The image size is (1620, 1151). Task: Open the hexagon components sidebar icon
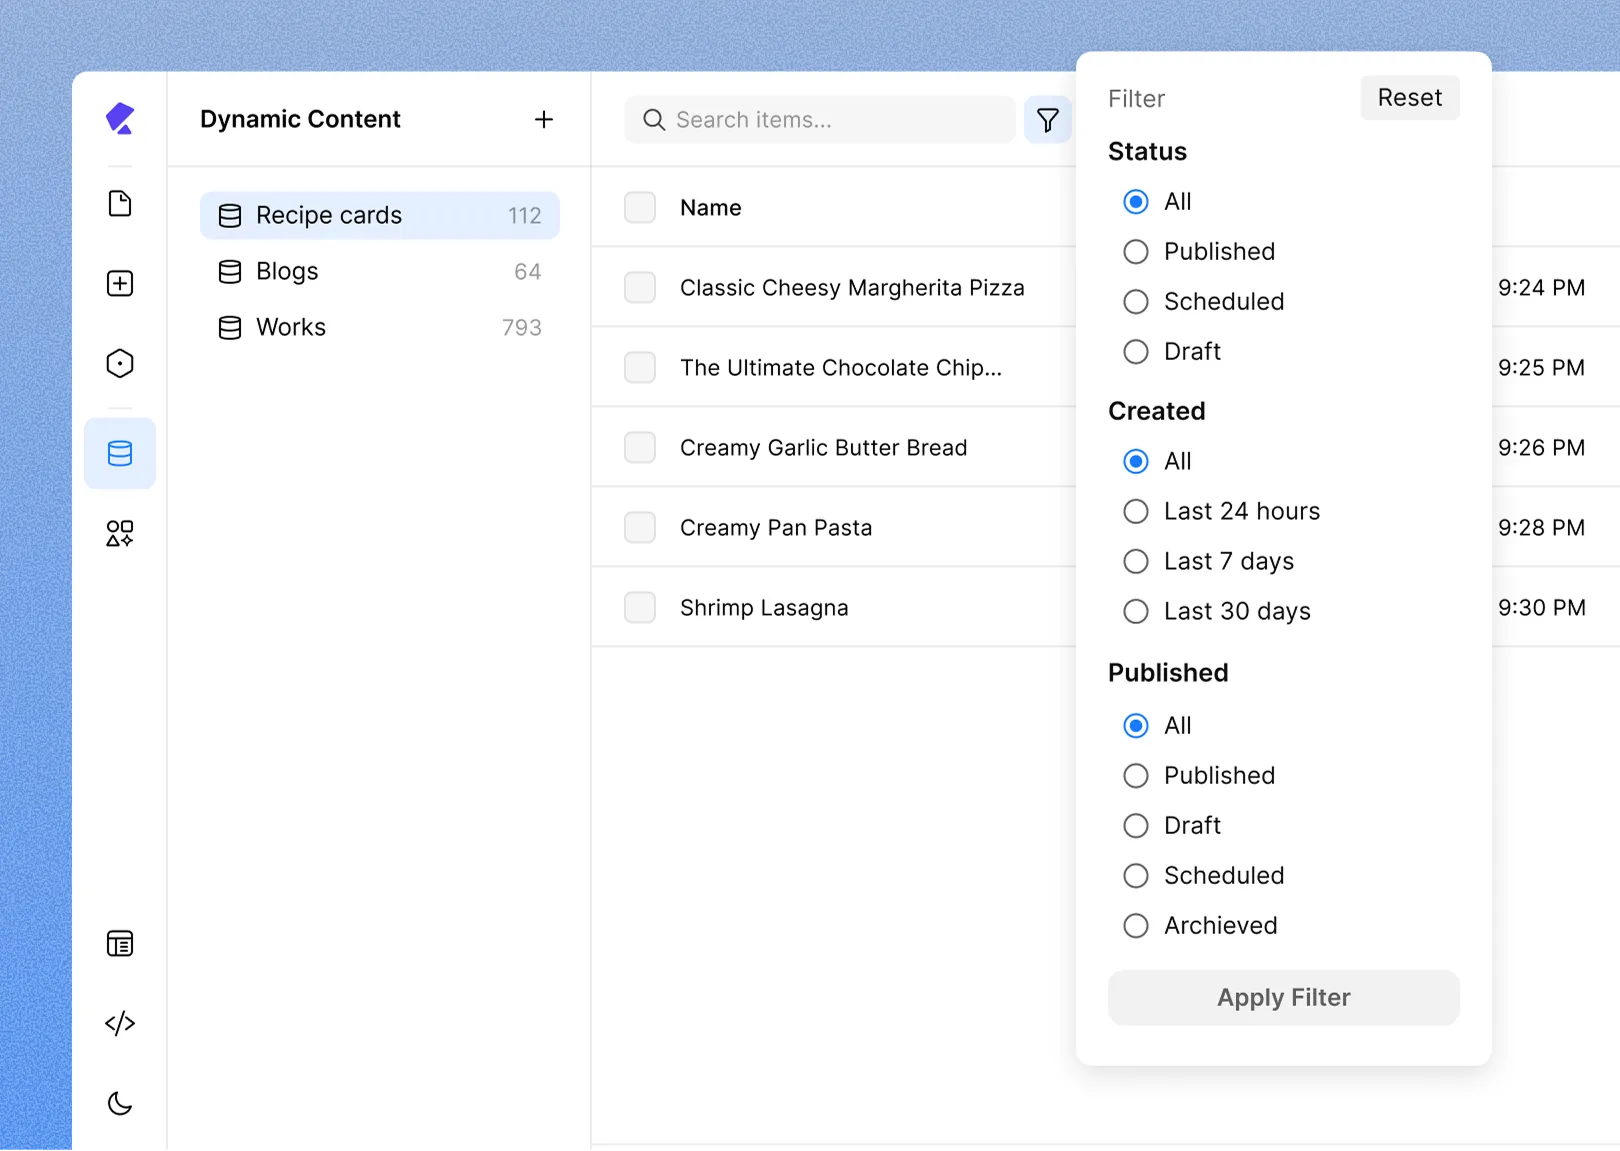[120, 364]
